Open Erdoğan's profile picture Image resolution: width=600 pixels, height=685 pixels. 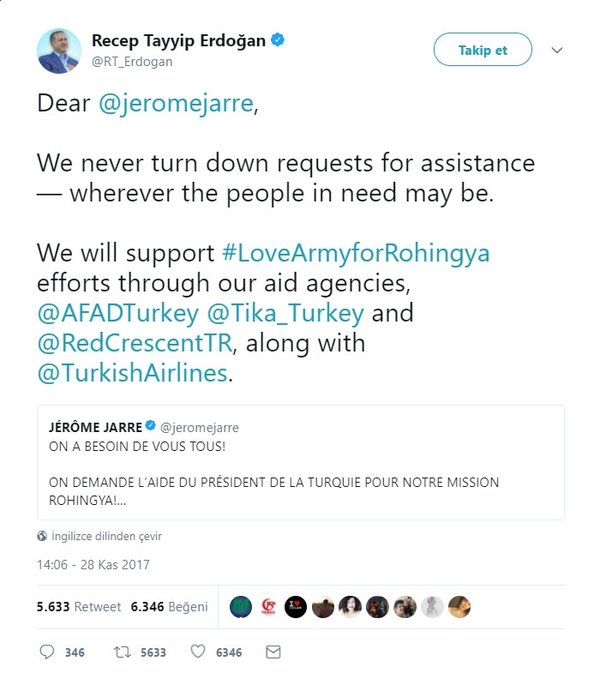coord(59,51)
